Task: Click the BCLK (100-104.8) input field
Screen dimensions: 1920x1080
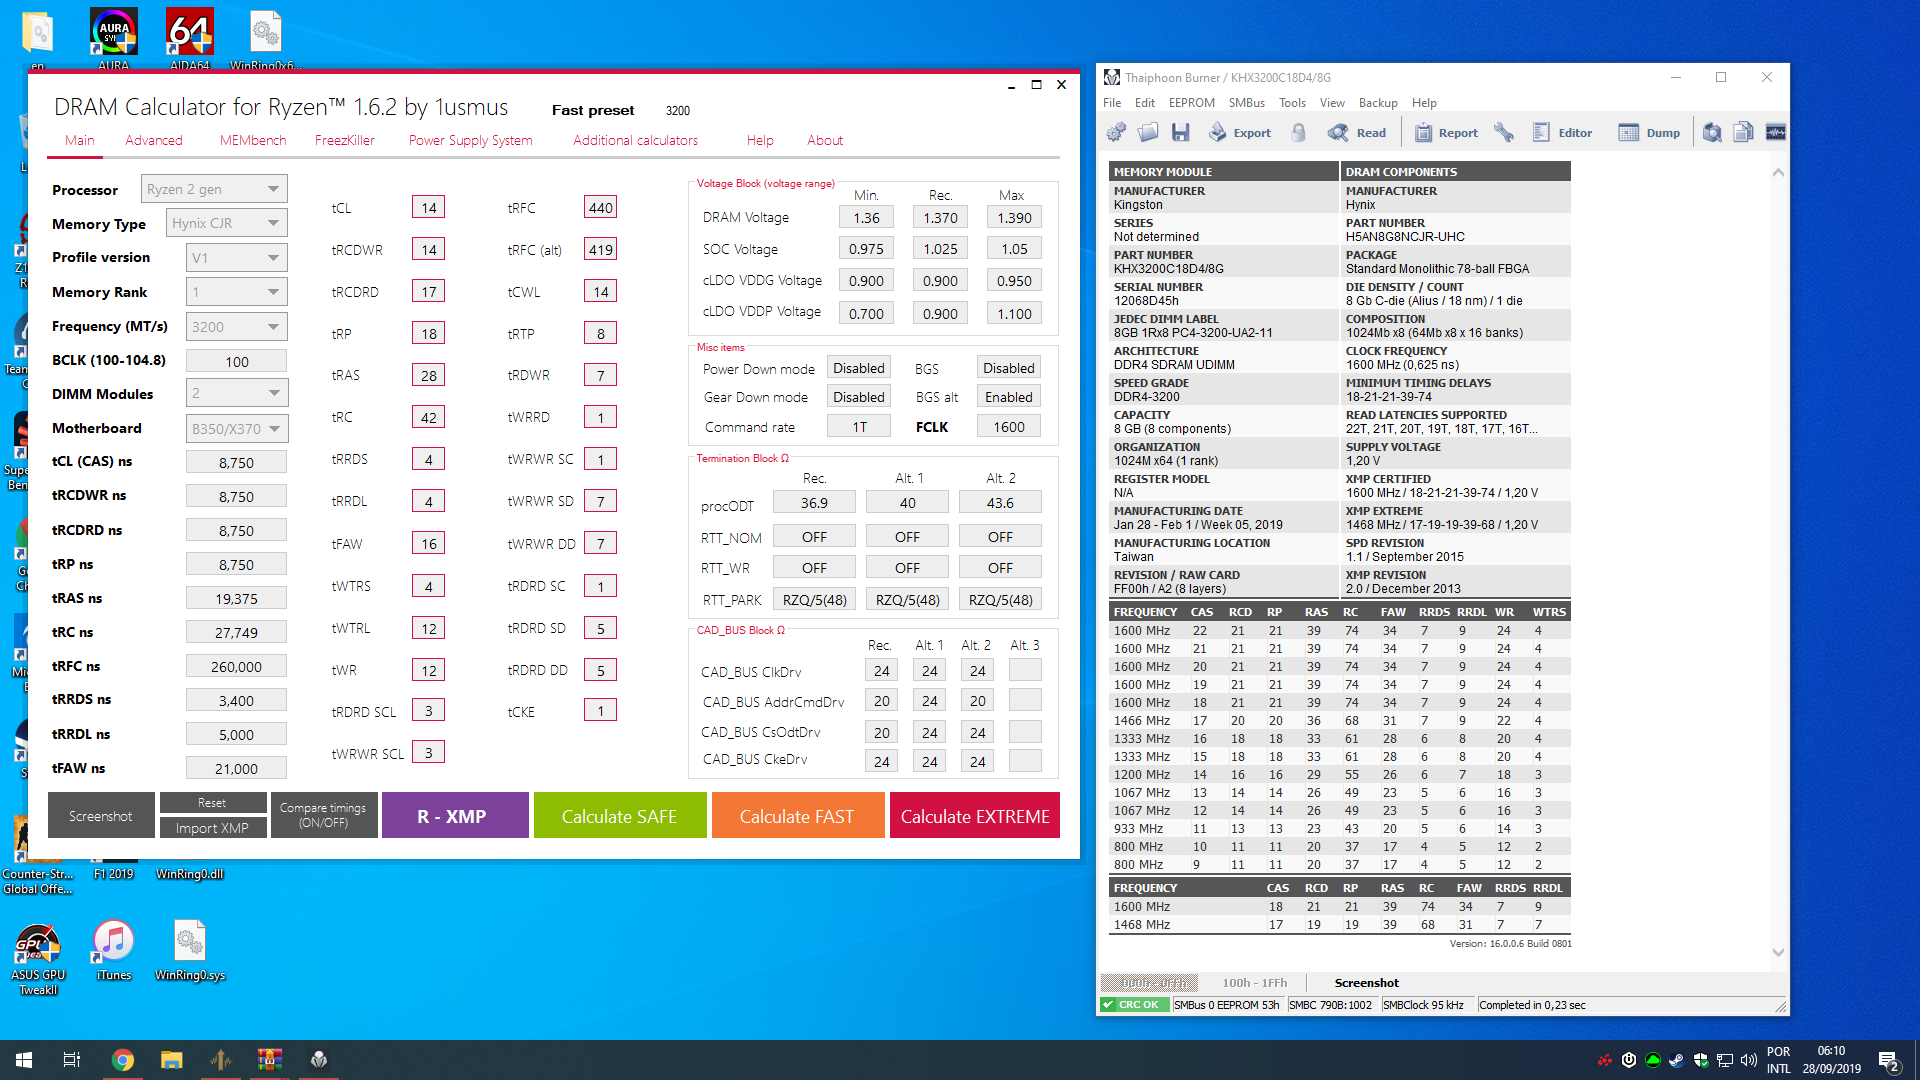Action: 237,361
